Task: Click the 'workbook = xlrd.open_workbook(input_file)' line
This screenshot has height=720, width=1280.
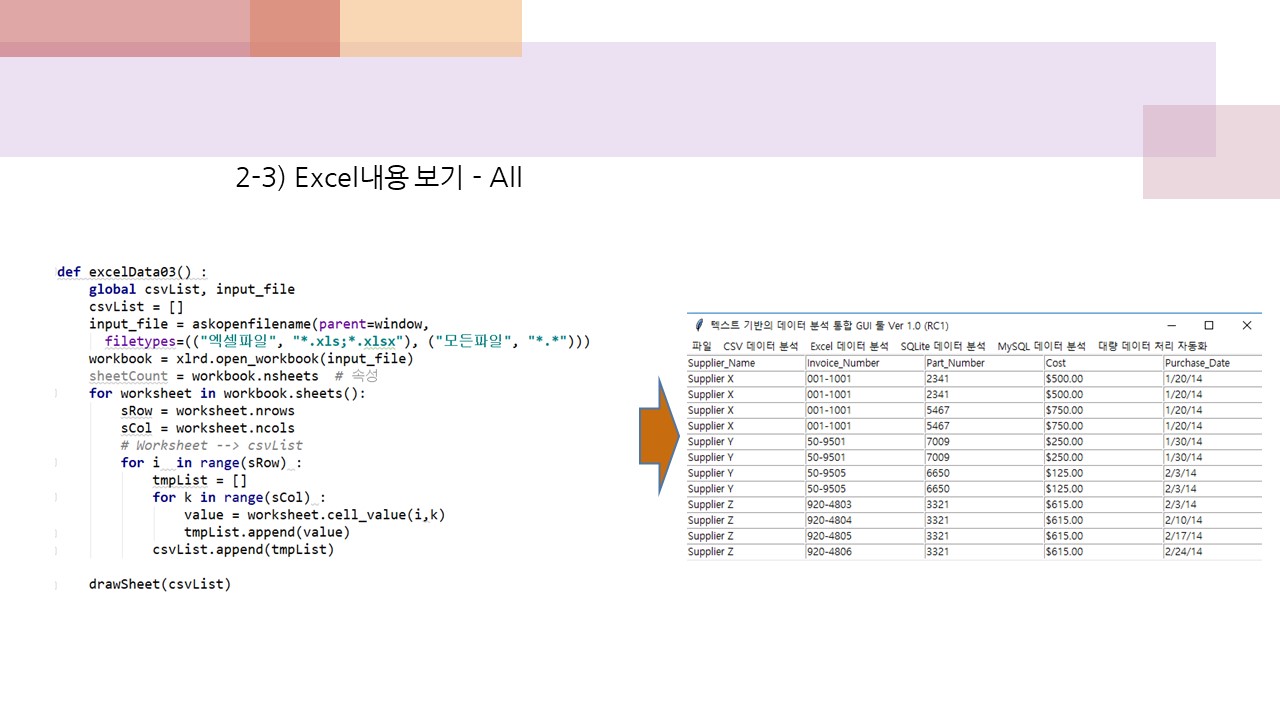Action: click(x=251, y=359)
